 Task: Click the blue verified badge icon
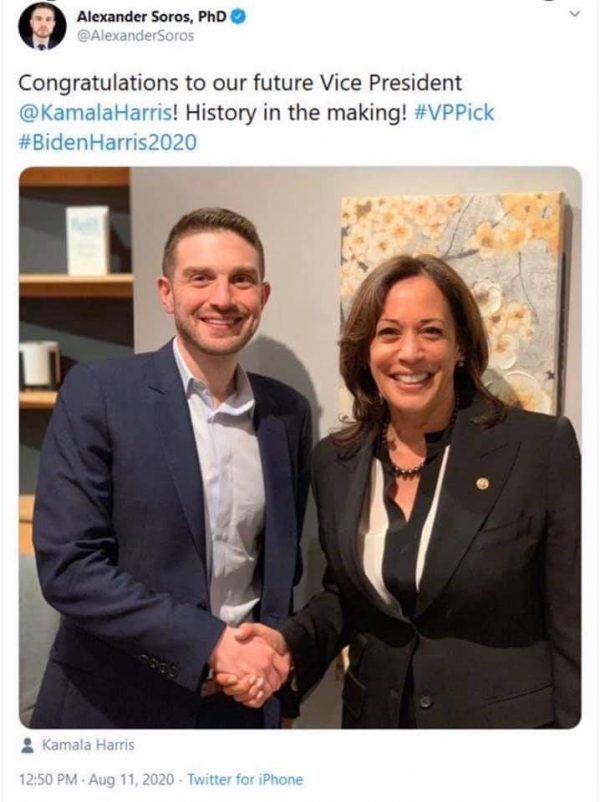[x=239, y=17]
